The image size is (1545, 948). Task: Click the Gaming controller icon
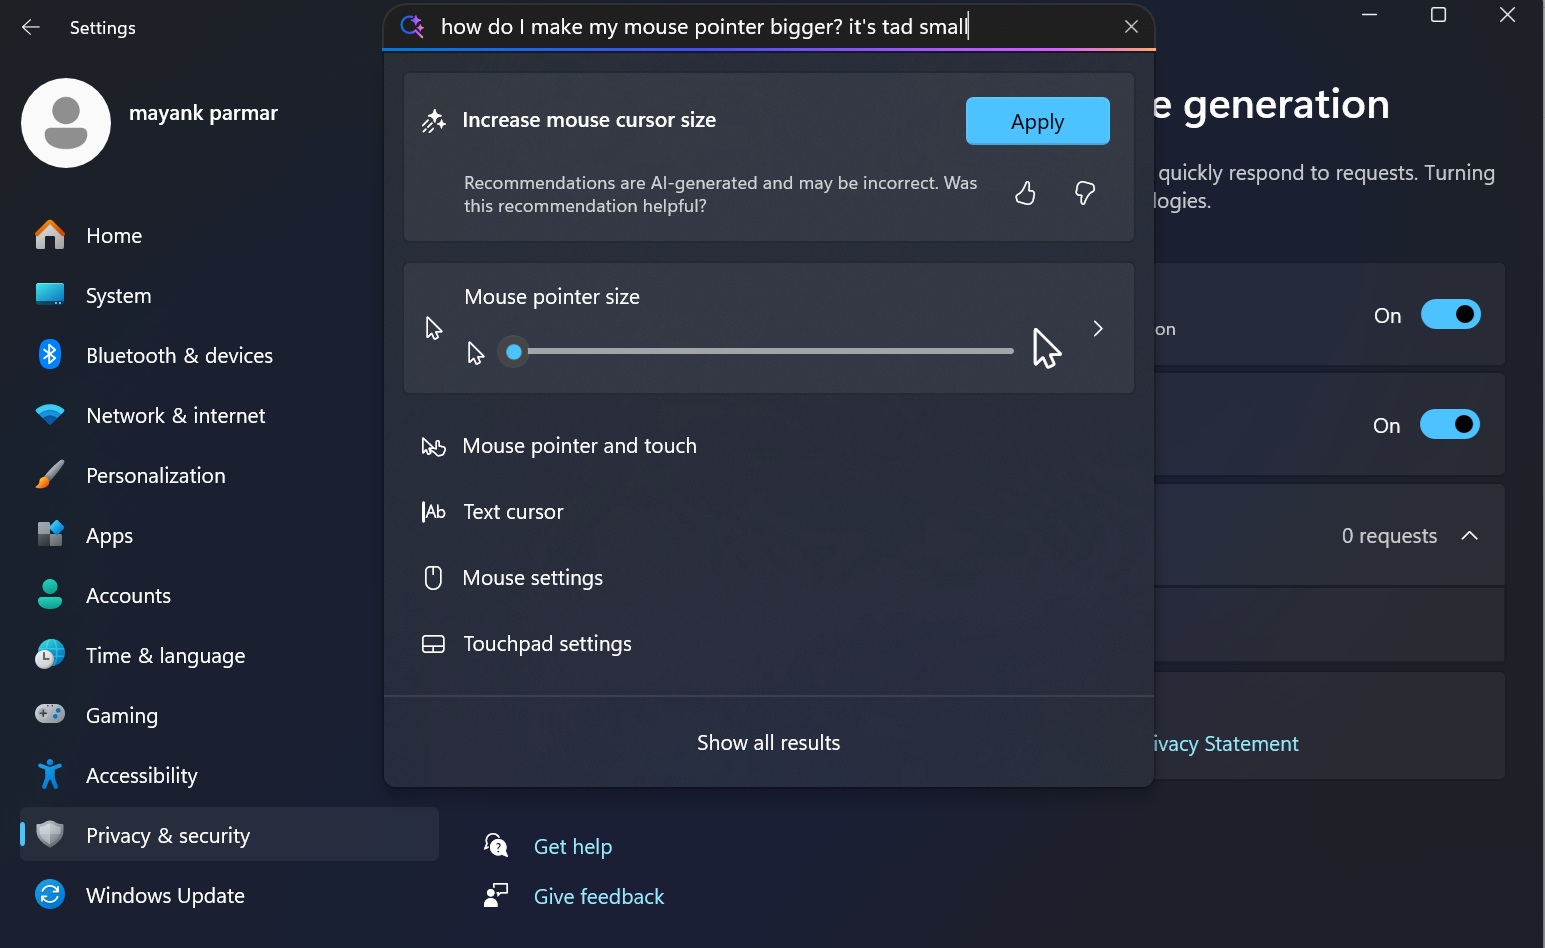pos(50,714)
